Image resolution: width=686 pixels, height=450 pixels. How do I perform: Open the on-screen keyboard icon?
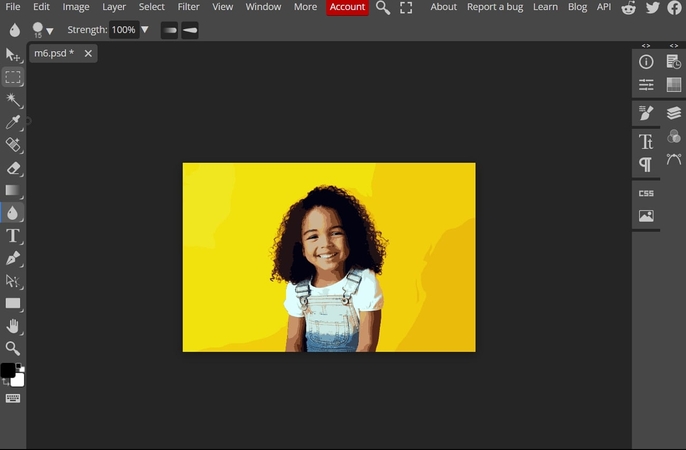(x=13, y=398)
